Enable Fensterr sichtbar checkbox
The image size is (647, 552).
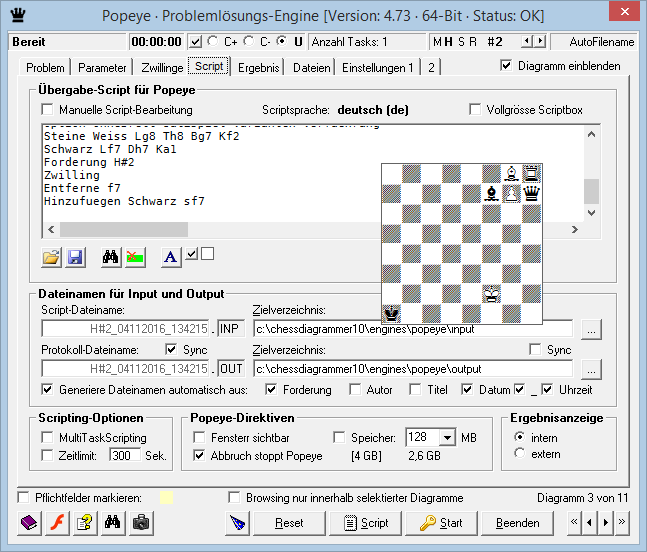[199, 437]
